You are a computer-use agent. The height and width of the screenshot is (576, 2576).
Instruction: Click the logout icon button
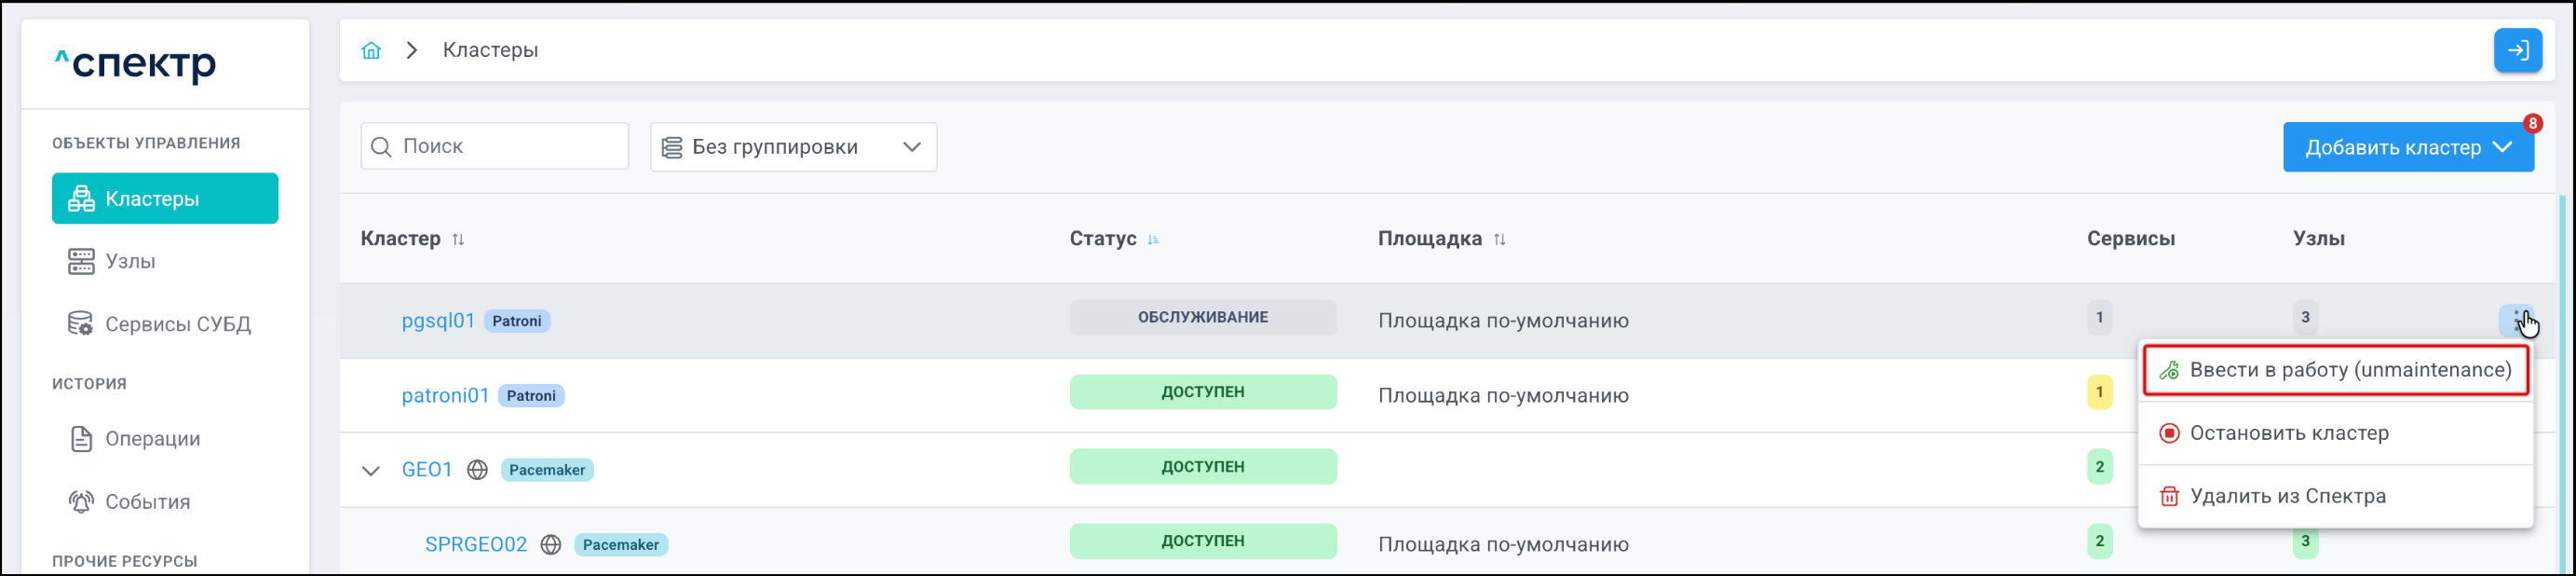pyautogui.click(x=2517, y=50)
